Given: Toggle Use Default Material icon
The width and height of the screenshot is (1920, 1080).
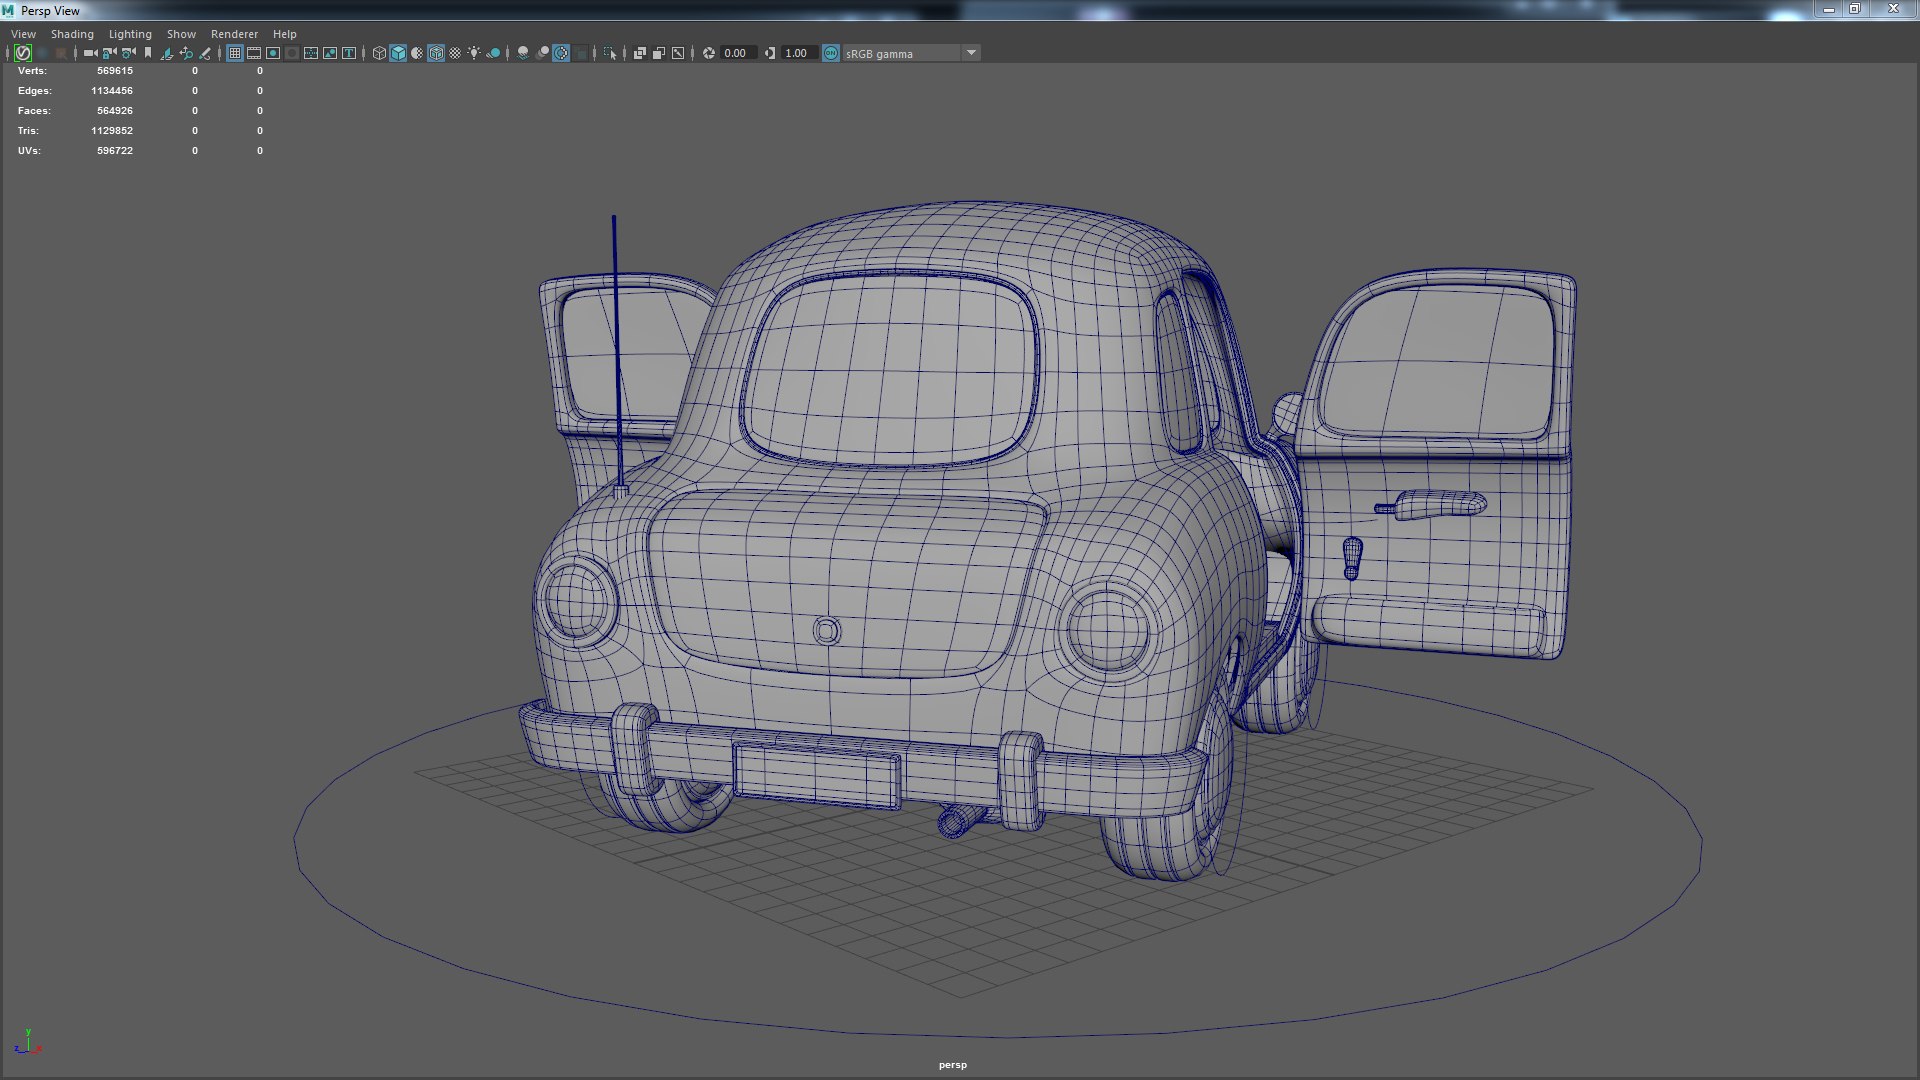Looking at the screenshot, I should tap(417, 53).
